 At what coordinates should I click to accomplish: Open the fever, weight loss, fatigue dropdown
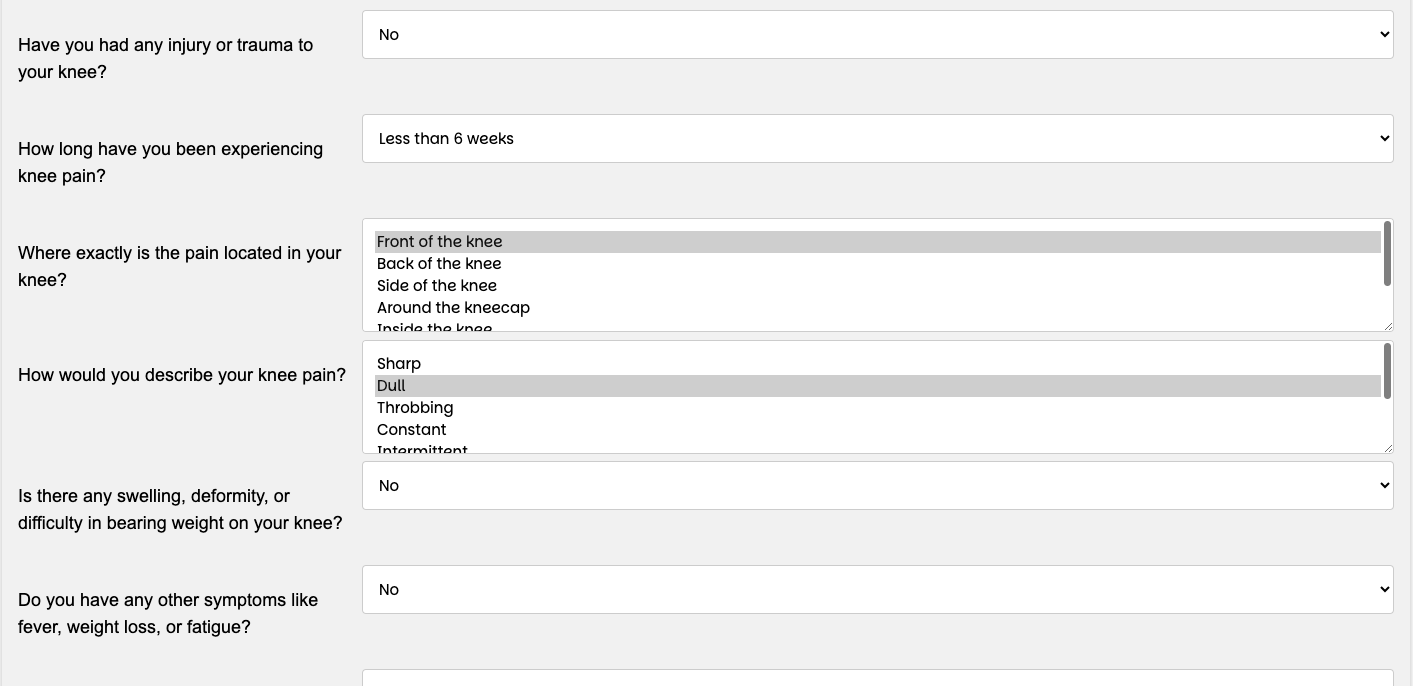[877, 590]
